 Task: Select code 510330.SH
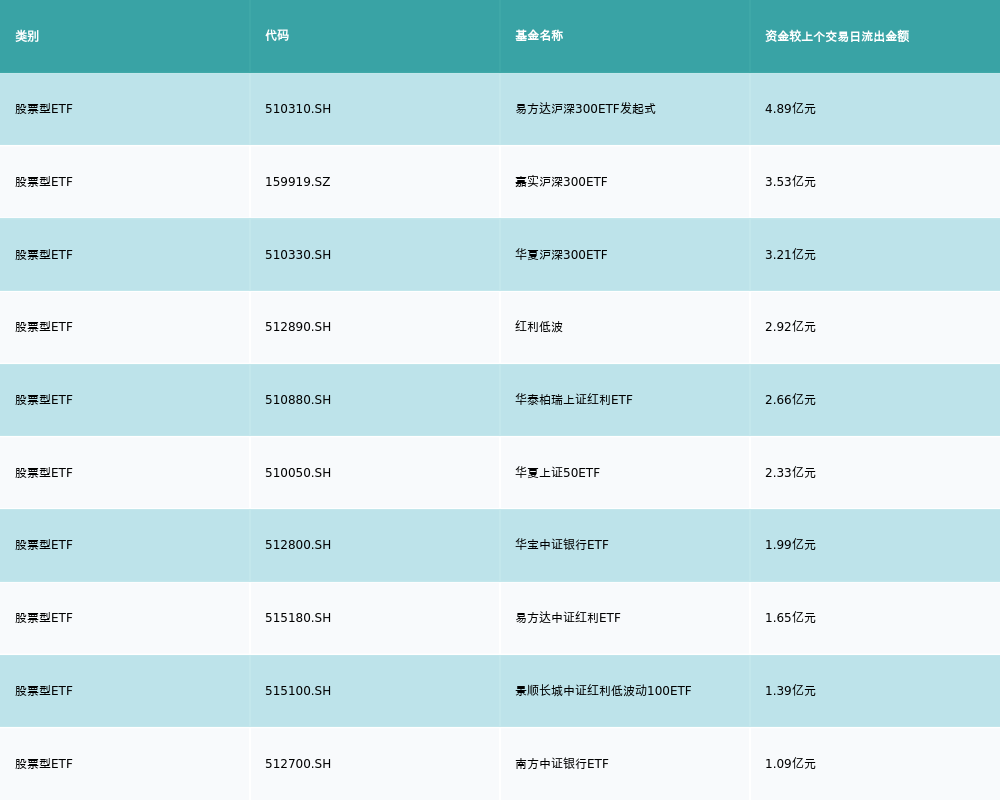[298, 255]
